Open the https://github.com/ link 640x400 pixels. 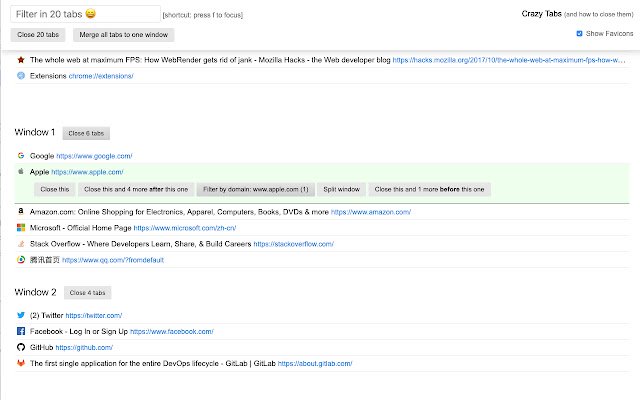[x=84, y=347]
